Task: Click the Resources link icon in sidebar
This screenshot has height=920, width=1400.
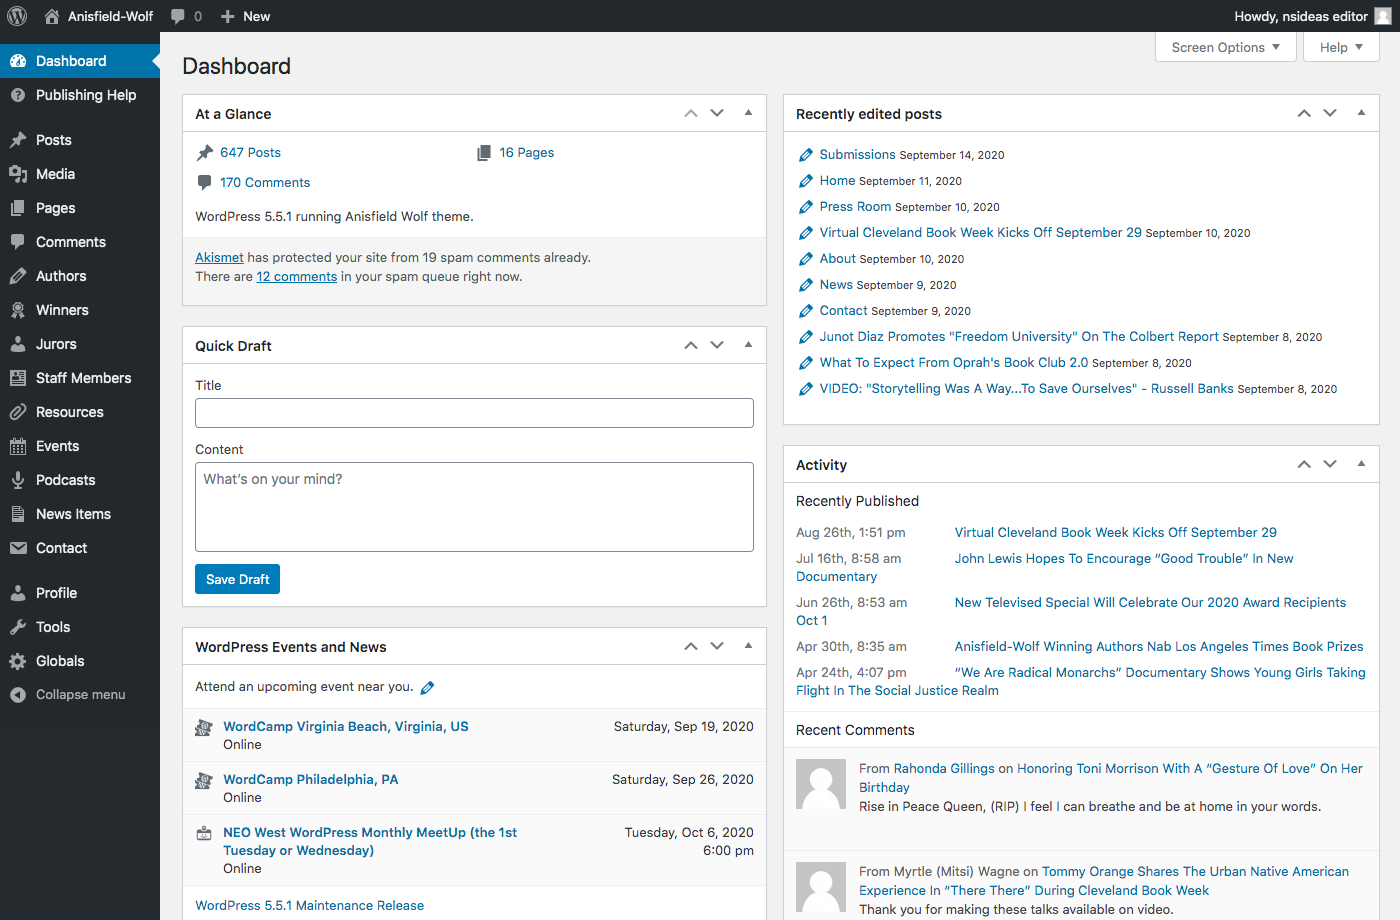Action: (18, 412)
